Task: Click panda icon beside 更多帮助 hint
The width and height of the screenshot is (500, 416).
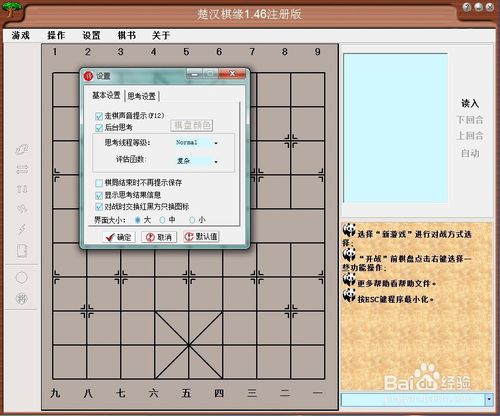Action: pos(349,280)
